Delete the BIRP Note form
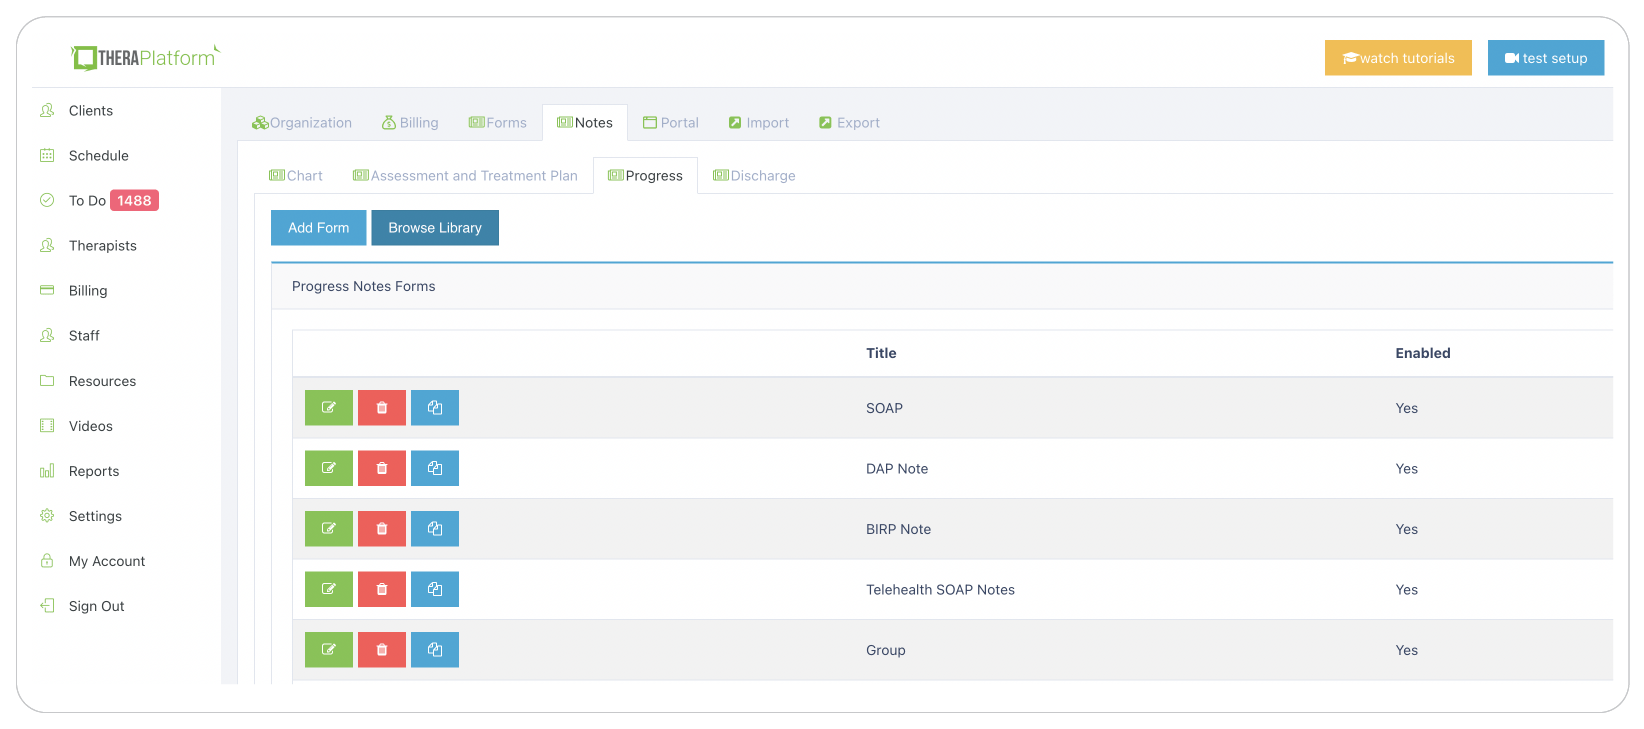 coord(382,529)
